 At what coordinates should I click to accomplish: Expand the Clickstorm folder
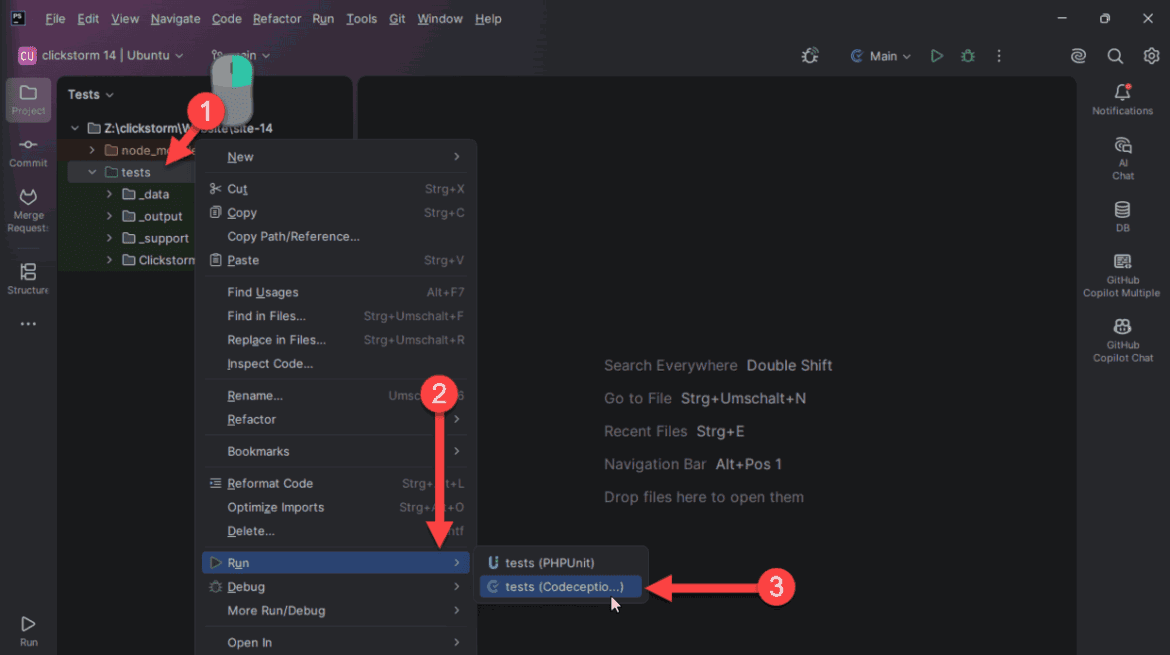tap(109, 260)
